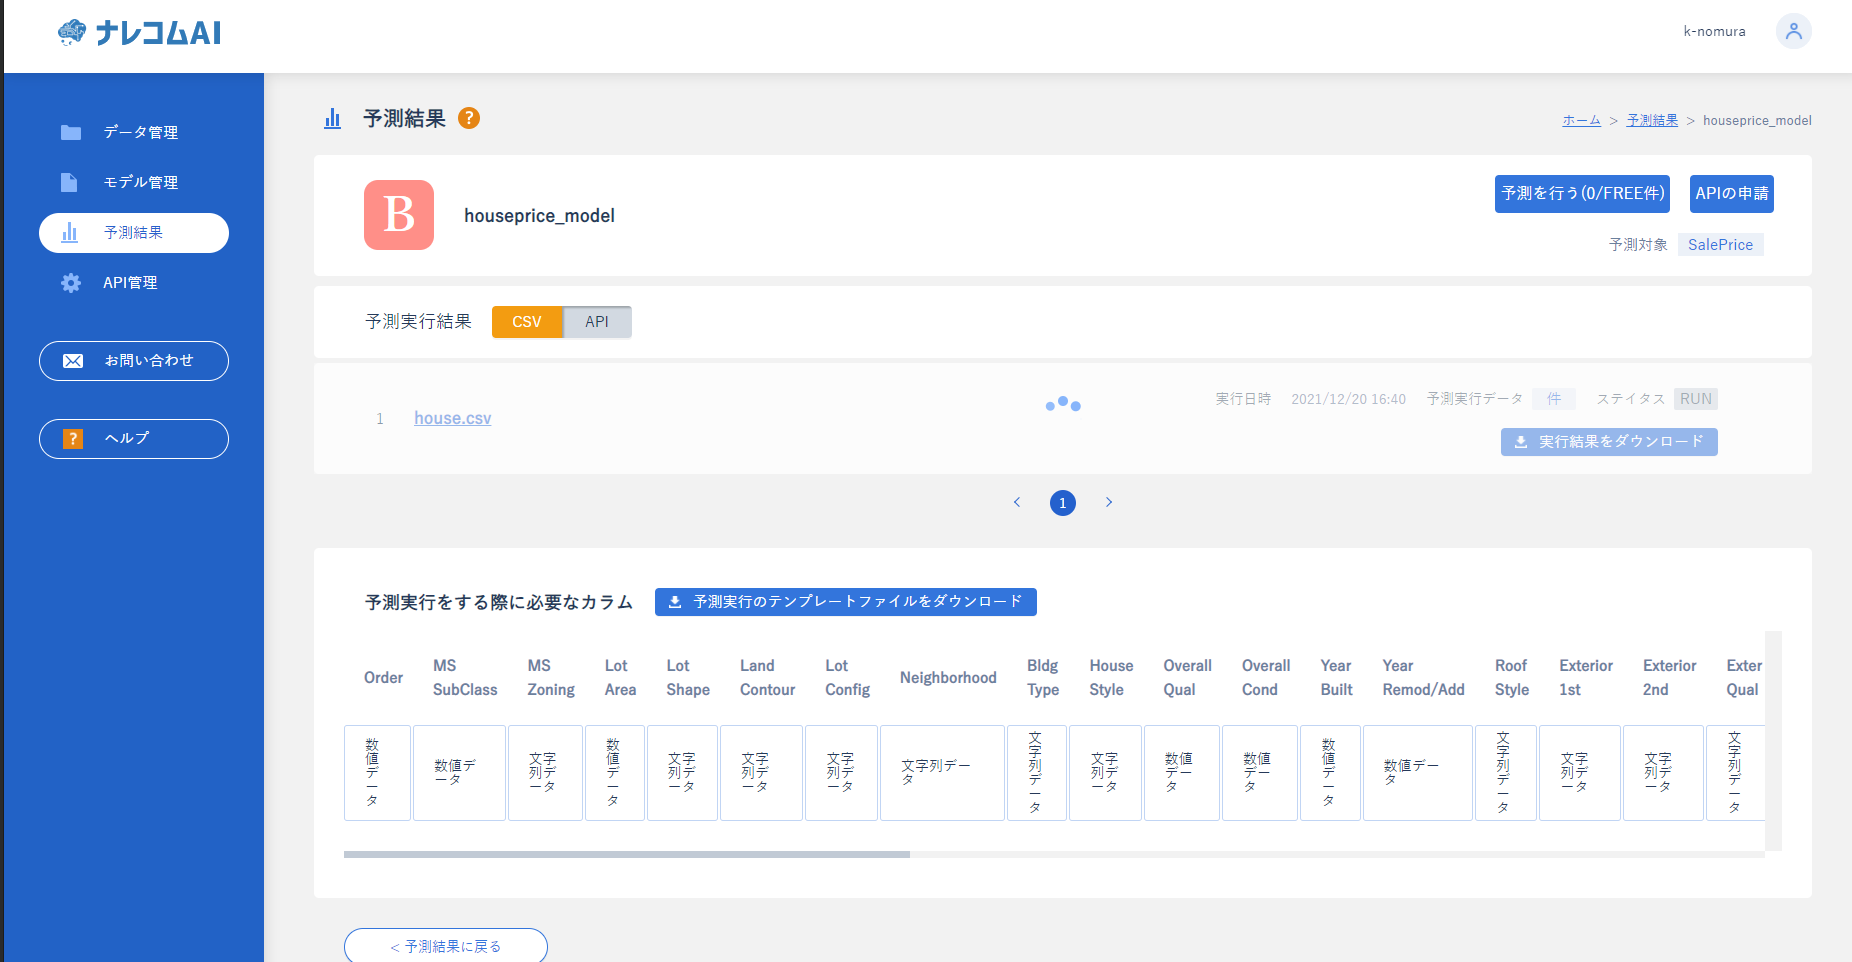The width and height of the screenshot is (1852, 962).
Task: Click the houseprice_model B badge thumbnail
Action: [x=399, y=215]
